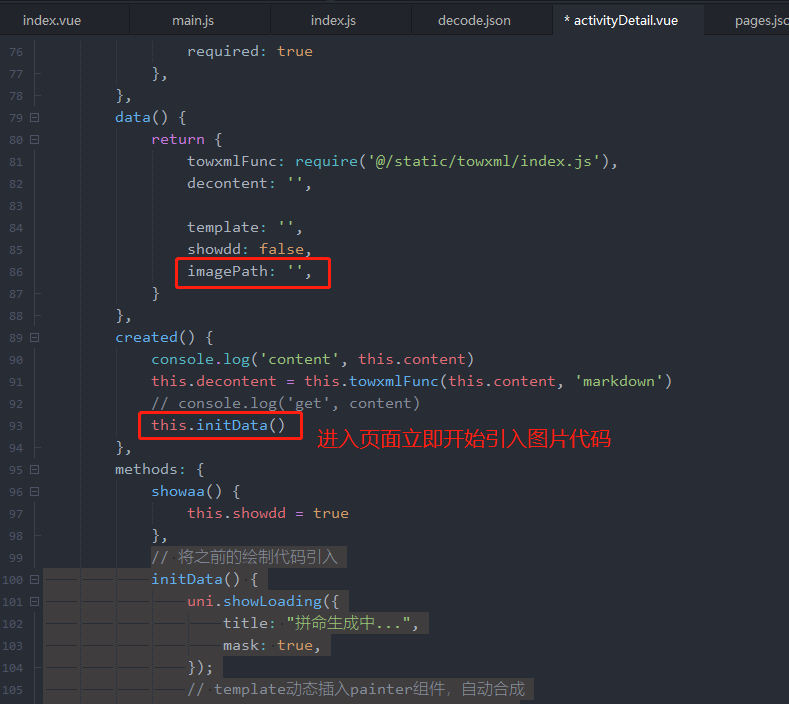
Task: Click line number 81 in gutter
Action: click(x=16, y=162)
